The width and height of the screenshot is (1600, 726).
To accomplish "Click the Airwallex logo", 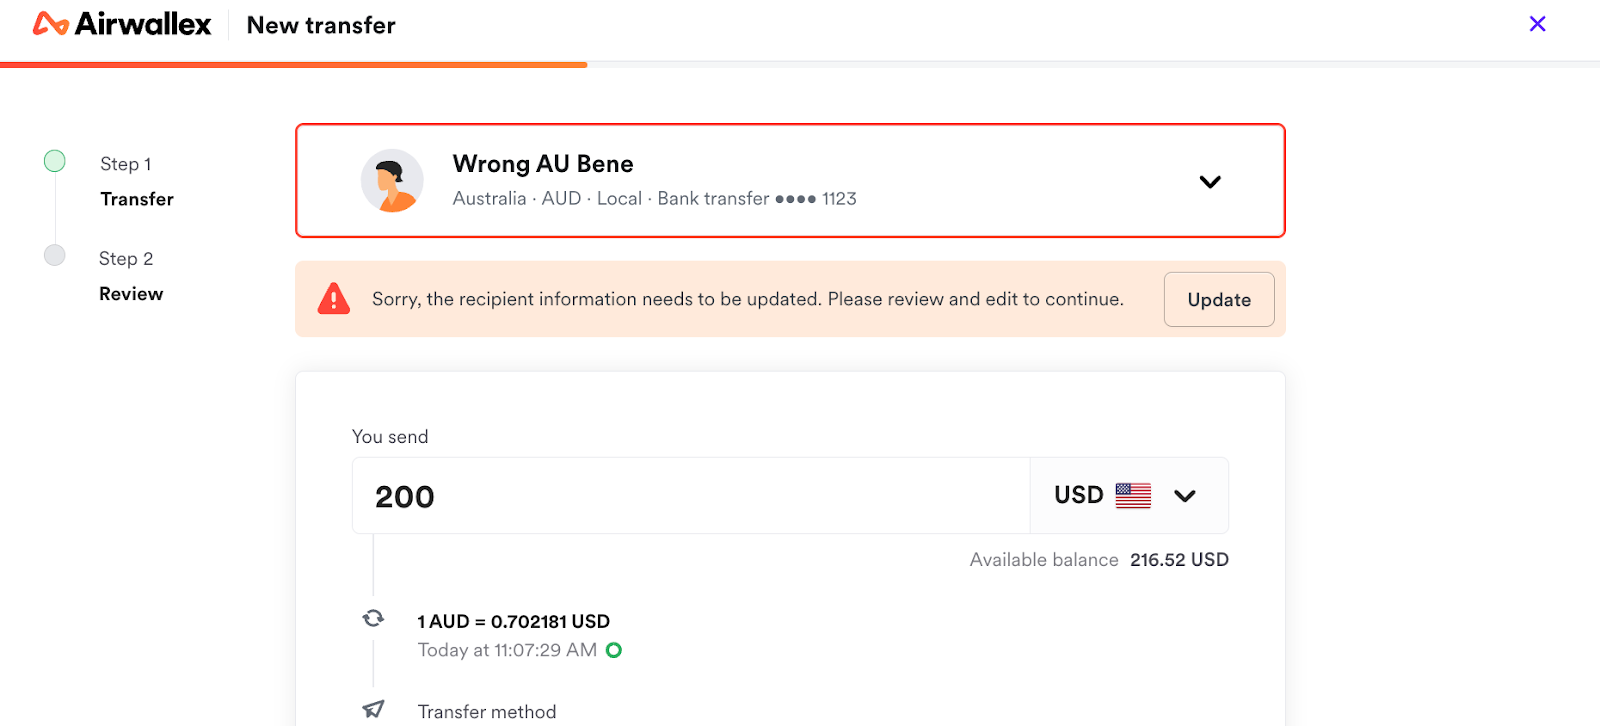I will [x=122, y=24].
